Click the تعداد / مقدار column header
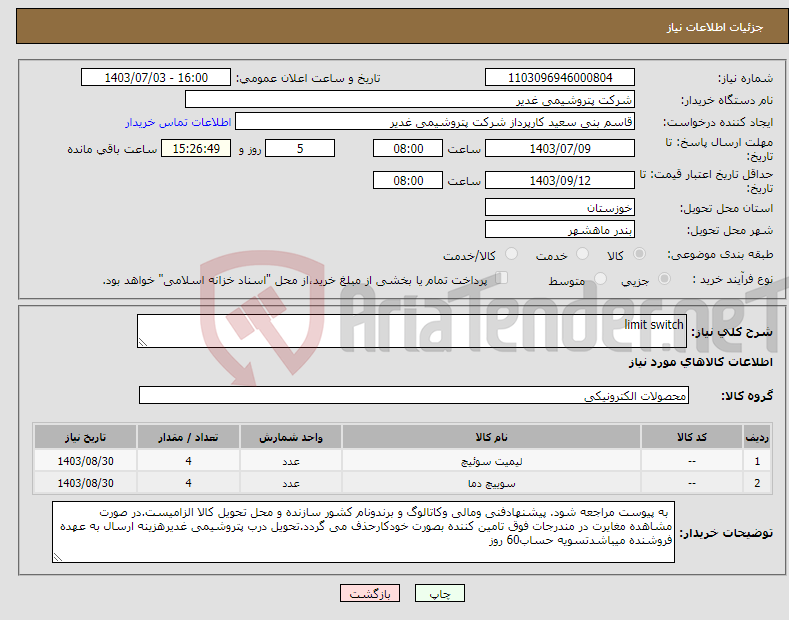 [188, 437]
